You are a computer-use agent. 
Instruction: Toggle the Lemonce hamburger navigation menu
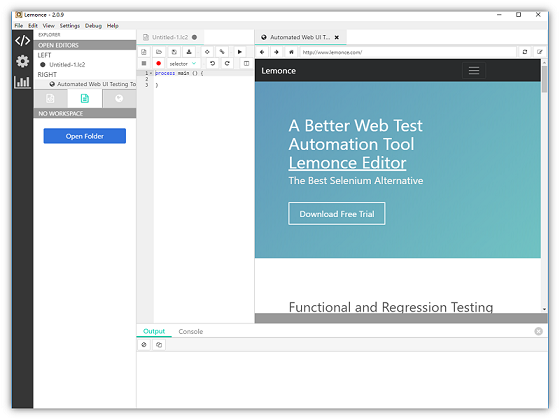474,70
